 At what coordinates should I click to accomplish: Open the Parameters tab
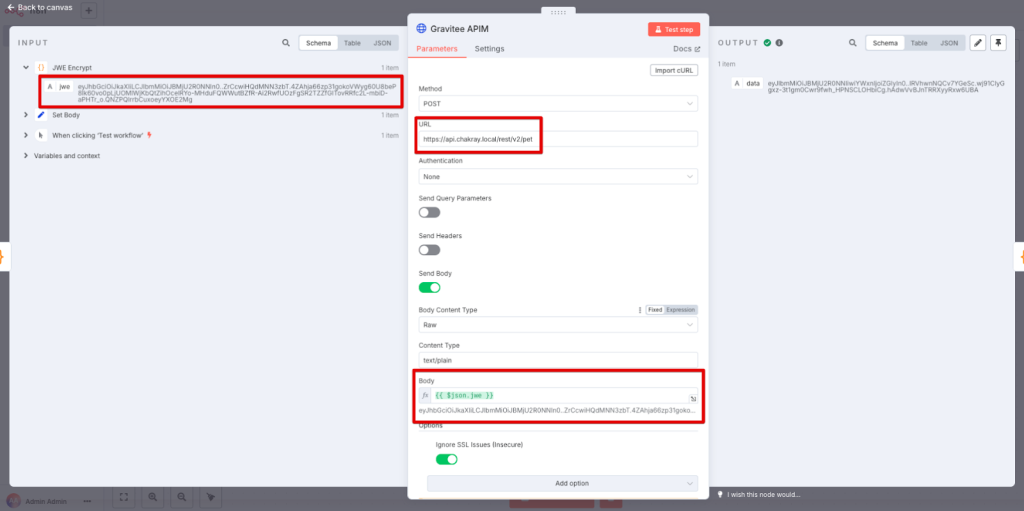coord(437,49)
